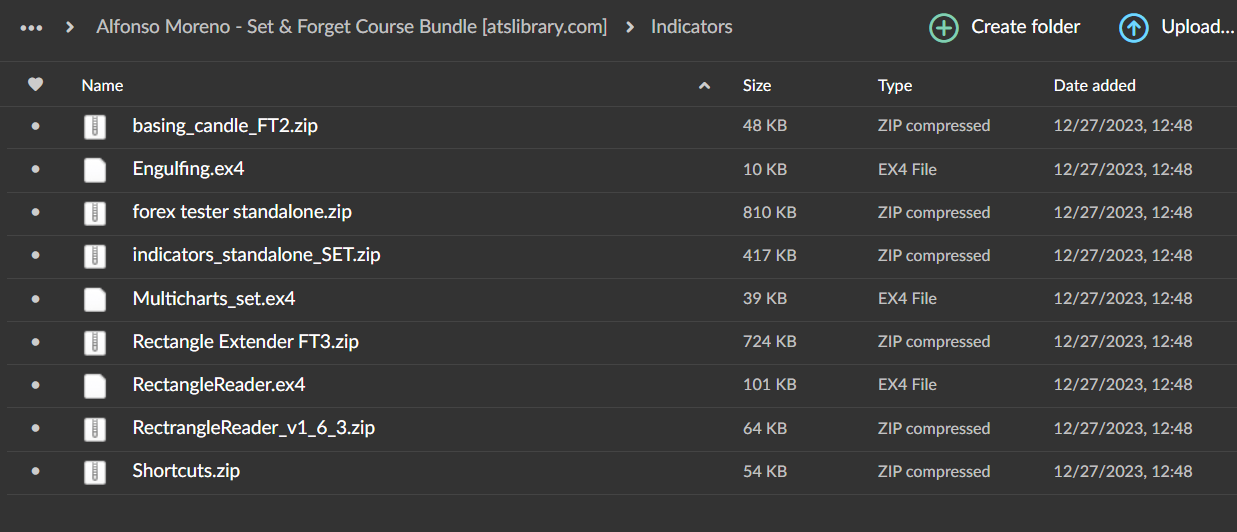Toggle favorite dot for indicators_standalone_SET.zip
1237x532 pixels.
point(36,256)
